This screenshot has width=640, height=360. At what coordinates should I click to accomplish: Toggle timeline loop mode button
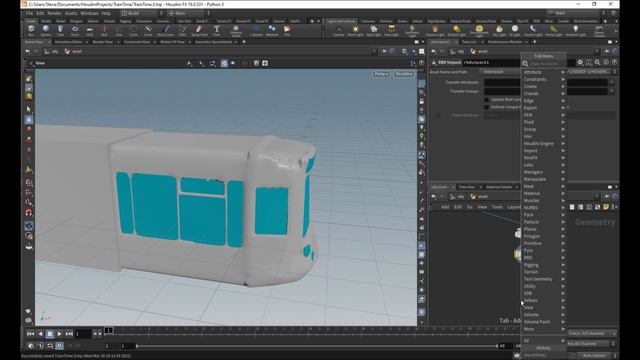[50, 346]
